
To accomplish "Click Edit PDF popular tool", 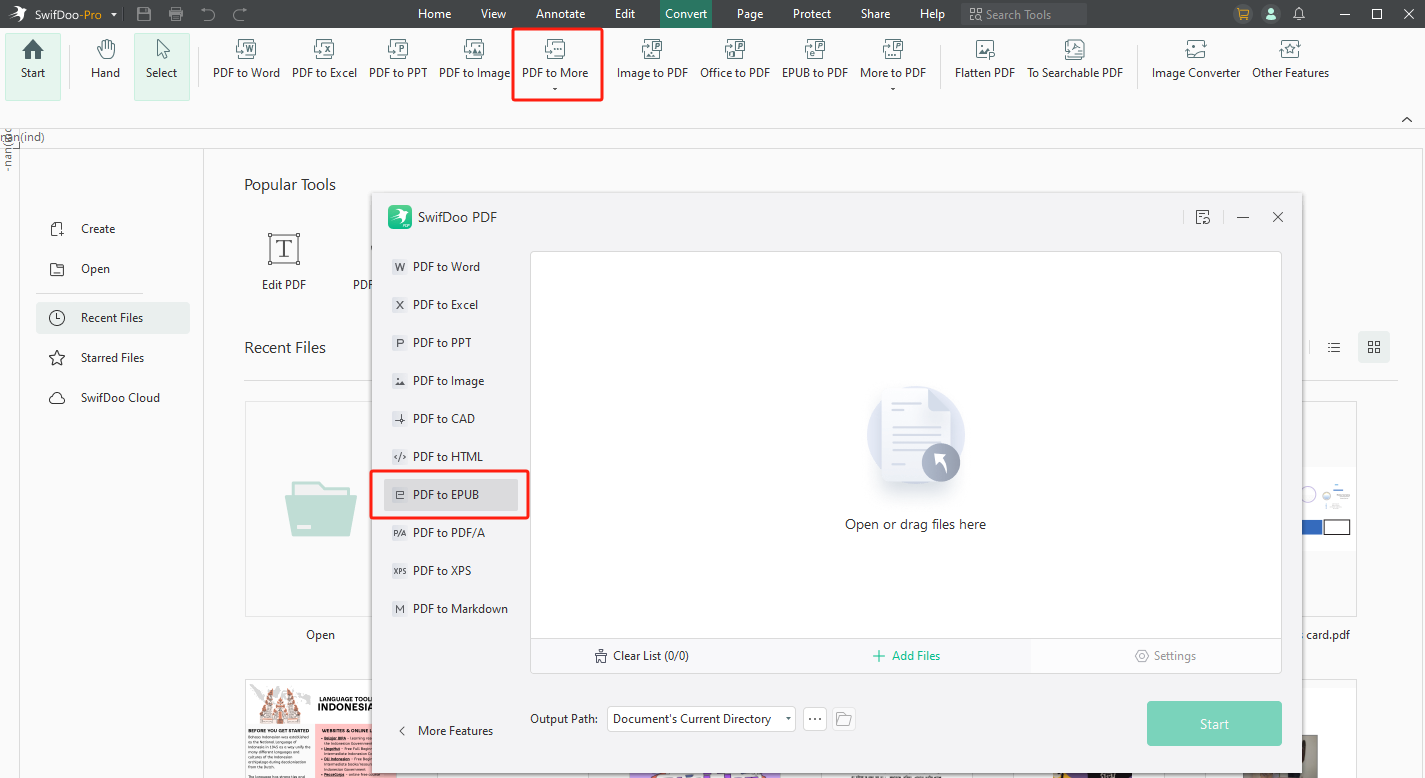I will point(284,261).
